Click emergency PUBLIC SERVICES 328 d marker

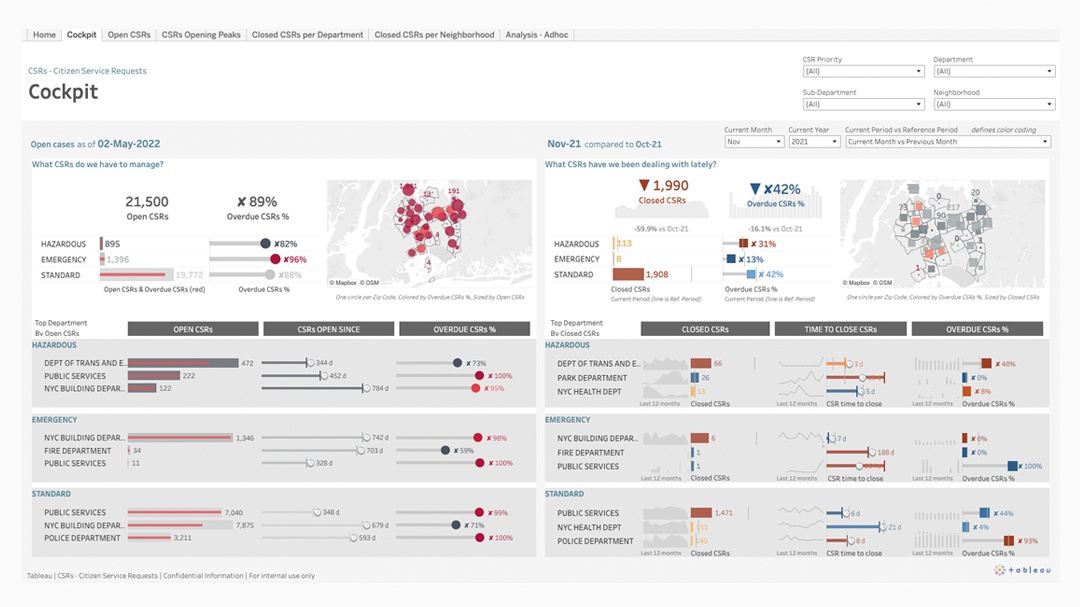click(x=311, y=463)
